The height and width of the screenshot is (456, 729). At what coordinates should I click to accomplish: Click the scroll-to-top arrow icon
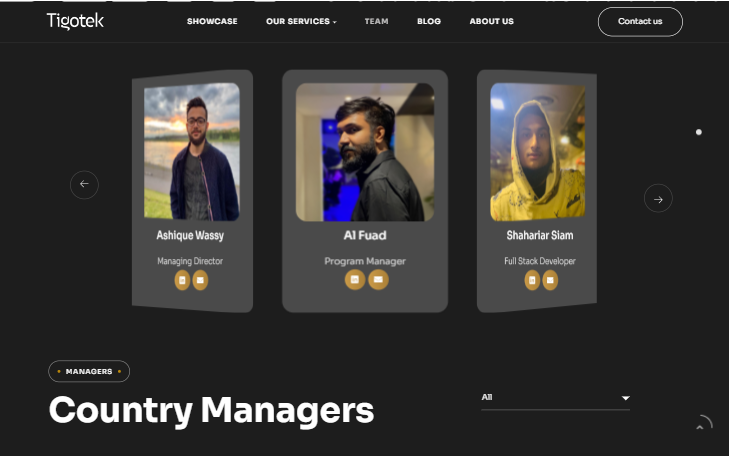pos(702,424)
